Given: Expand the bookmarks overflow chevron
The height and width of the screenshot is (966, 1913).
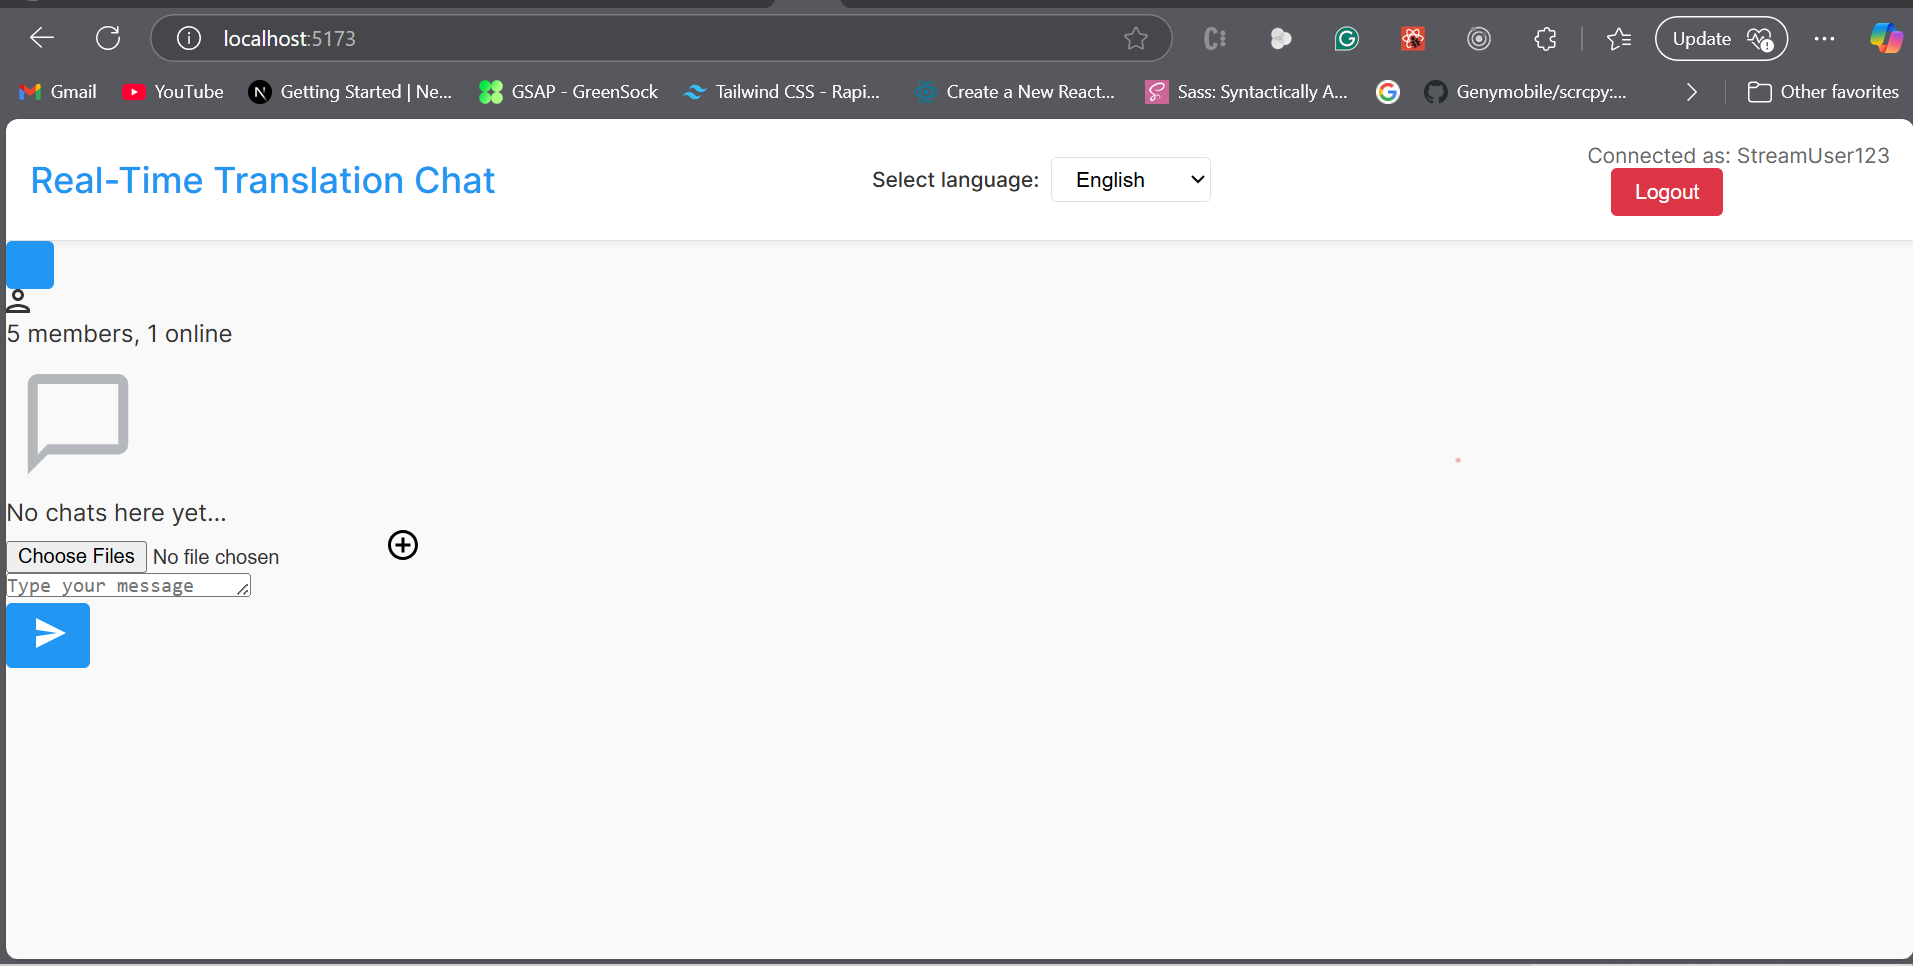Looking at the screenshot, I should (x=1691, y=92).
